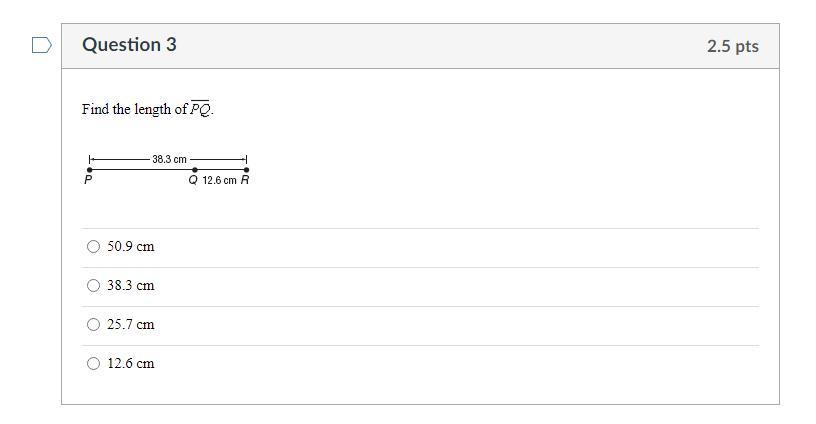
Task: Click the letter P label in diagram
Action: [x=88, y=181]
